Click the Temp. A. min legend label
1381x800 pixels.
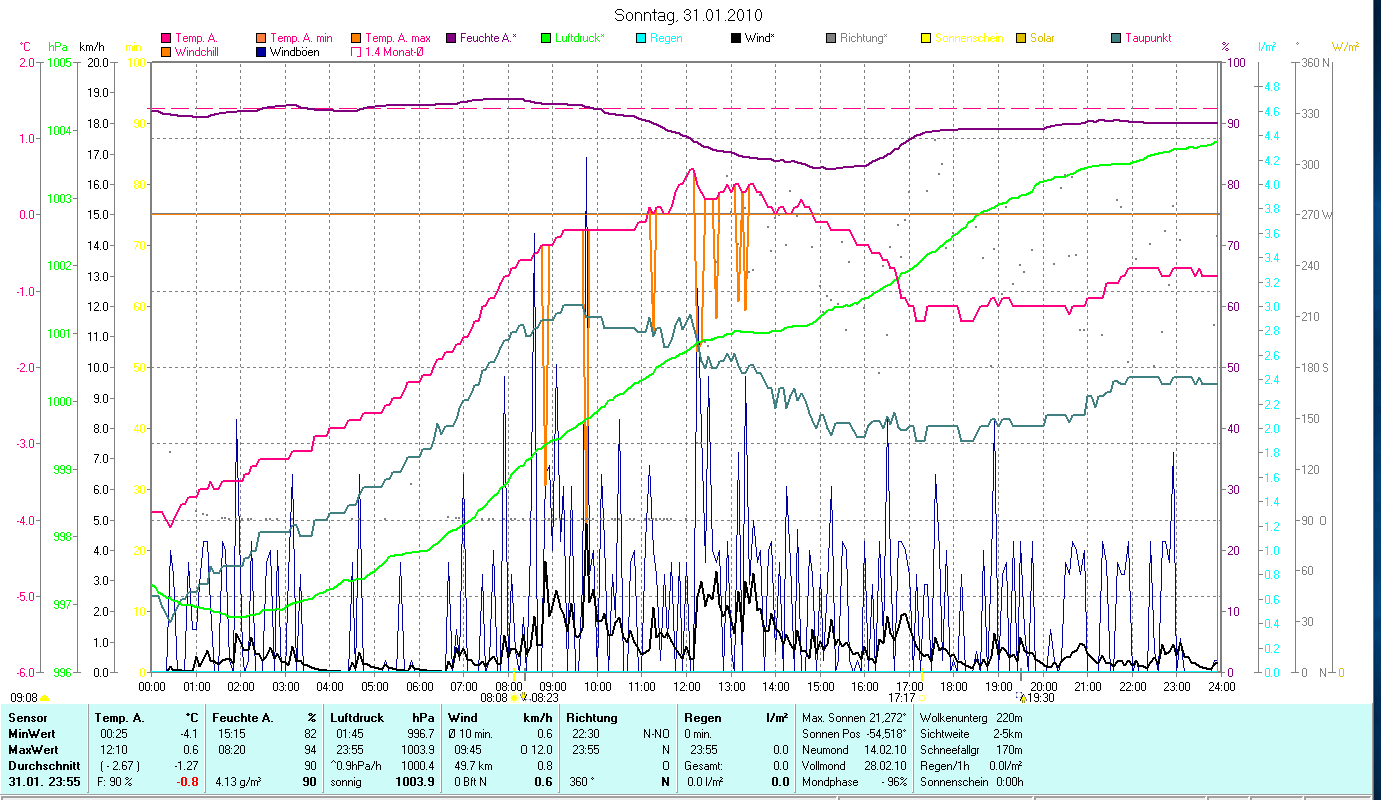298,38
